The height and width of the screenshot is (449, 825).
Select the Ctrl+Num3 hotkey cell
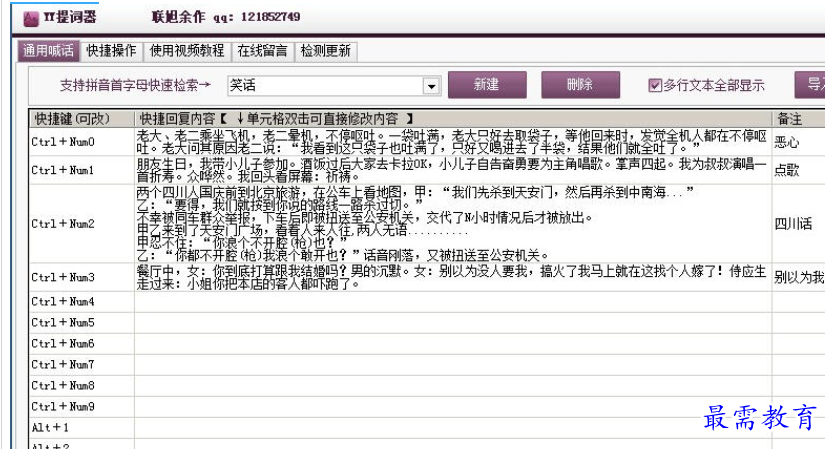[82, 277]
